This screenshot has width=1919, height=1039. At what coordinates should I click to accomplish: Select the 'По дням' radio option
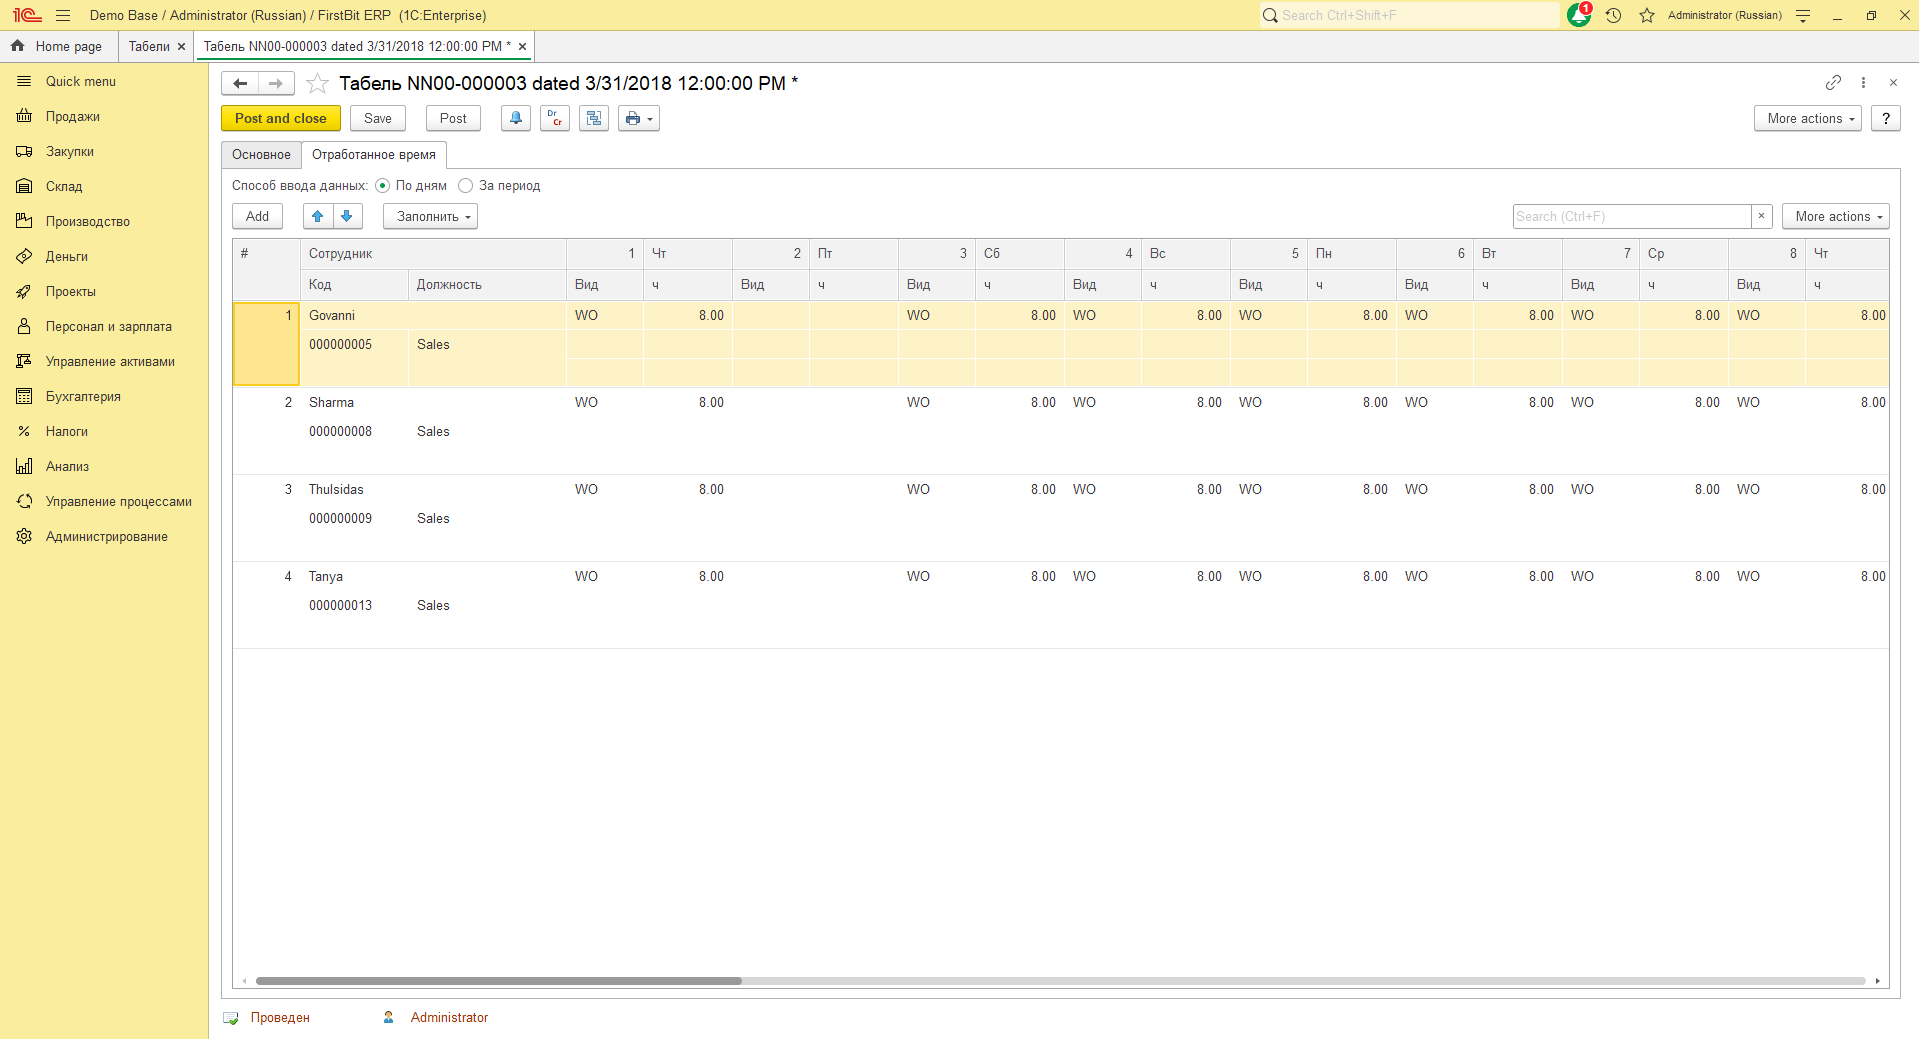(x=383, y=186)
